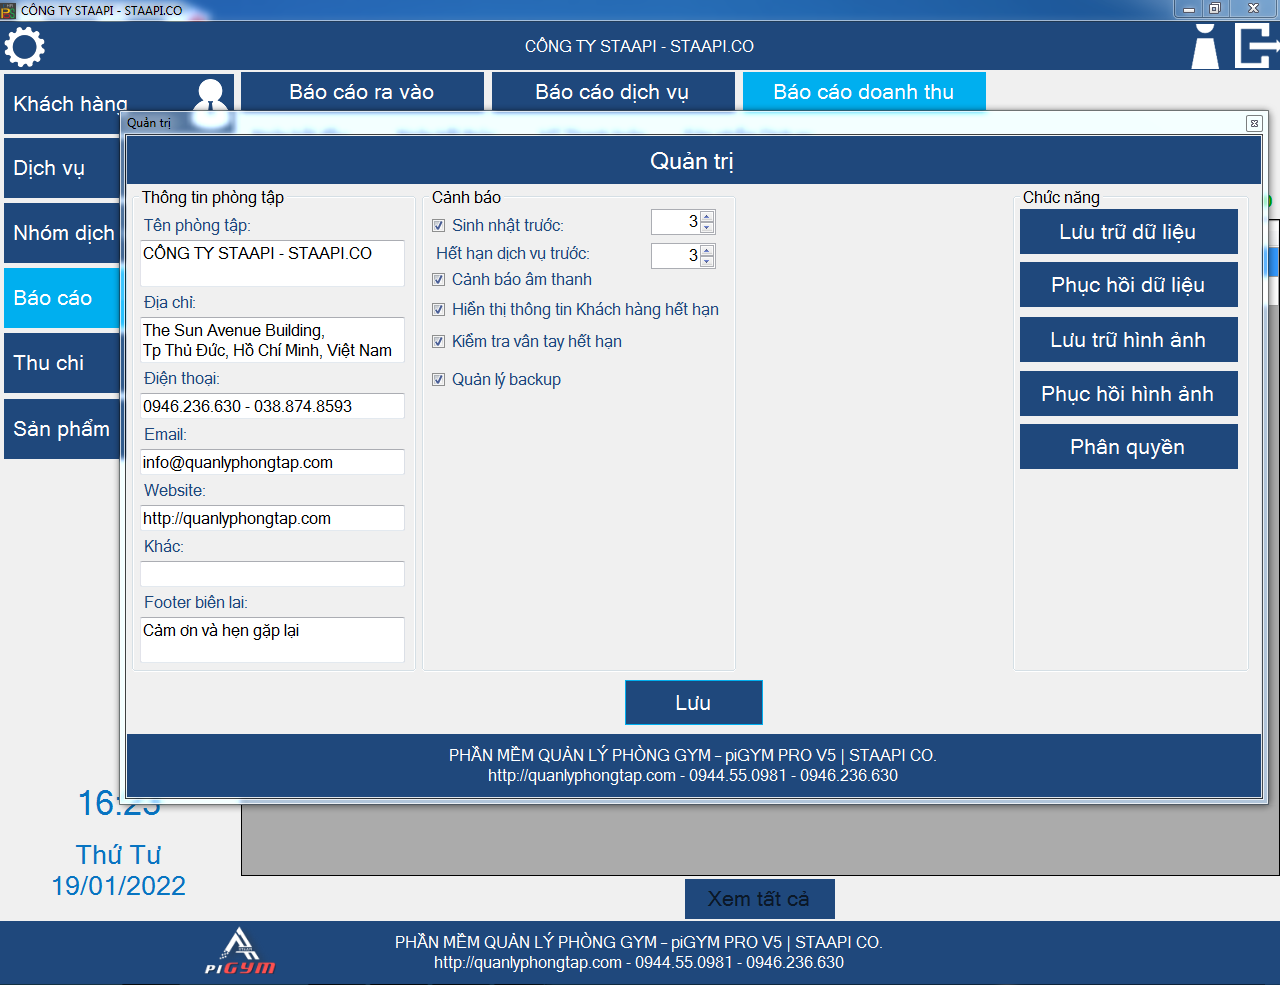This screenshot has height=985, width=1280.
Task: Decrease the Hết hạn dịch vụ trước value
Action: pyautogui.click(x=707, y=261)
